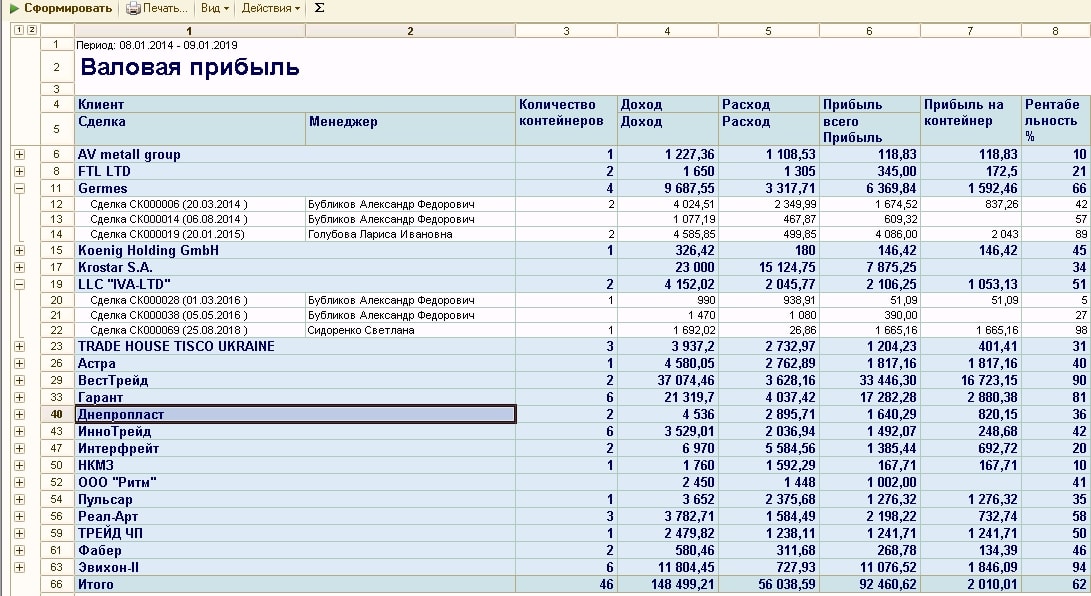Click the green Сформировать play icon
The width and height of the screenshot is (1091, 596).
[14, 8]
